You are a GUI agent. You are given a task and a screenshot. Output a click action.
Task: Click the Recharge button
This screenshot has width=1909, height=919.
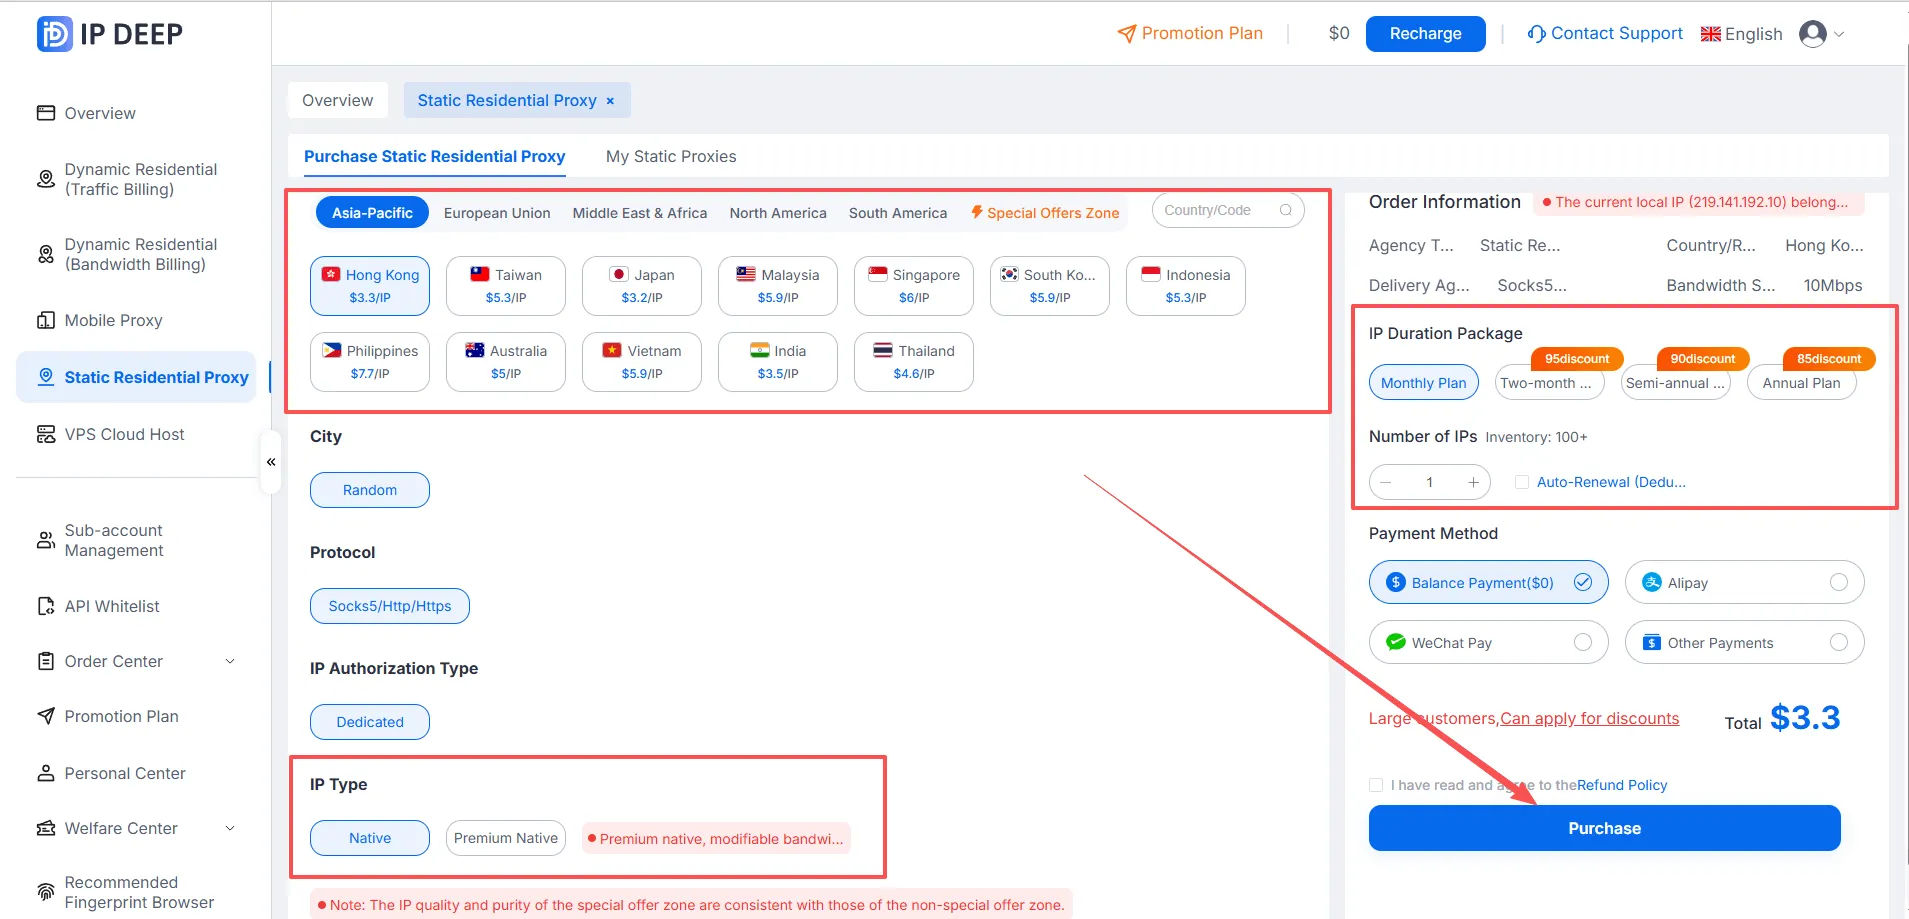click(x=1425, y=34)
